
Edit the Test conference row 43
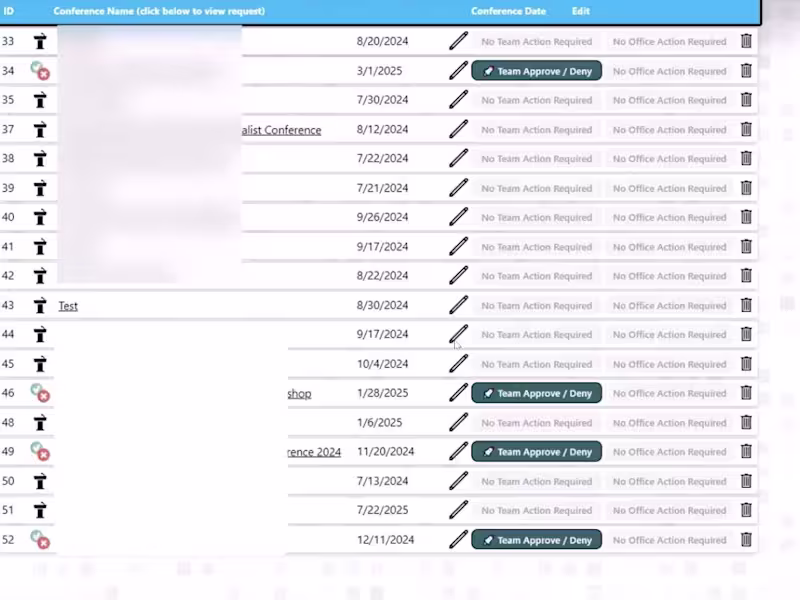(x=458, y=305)
